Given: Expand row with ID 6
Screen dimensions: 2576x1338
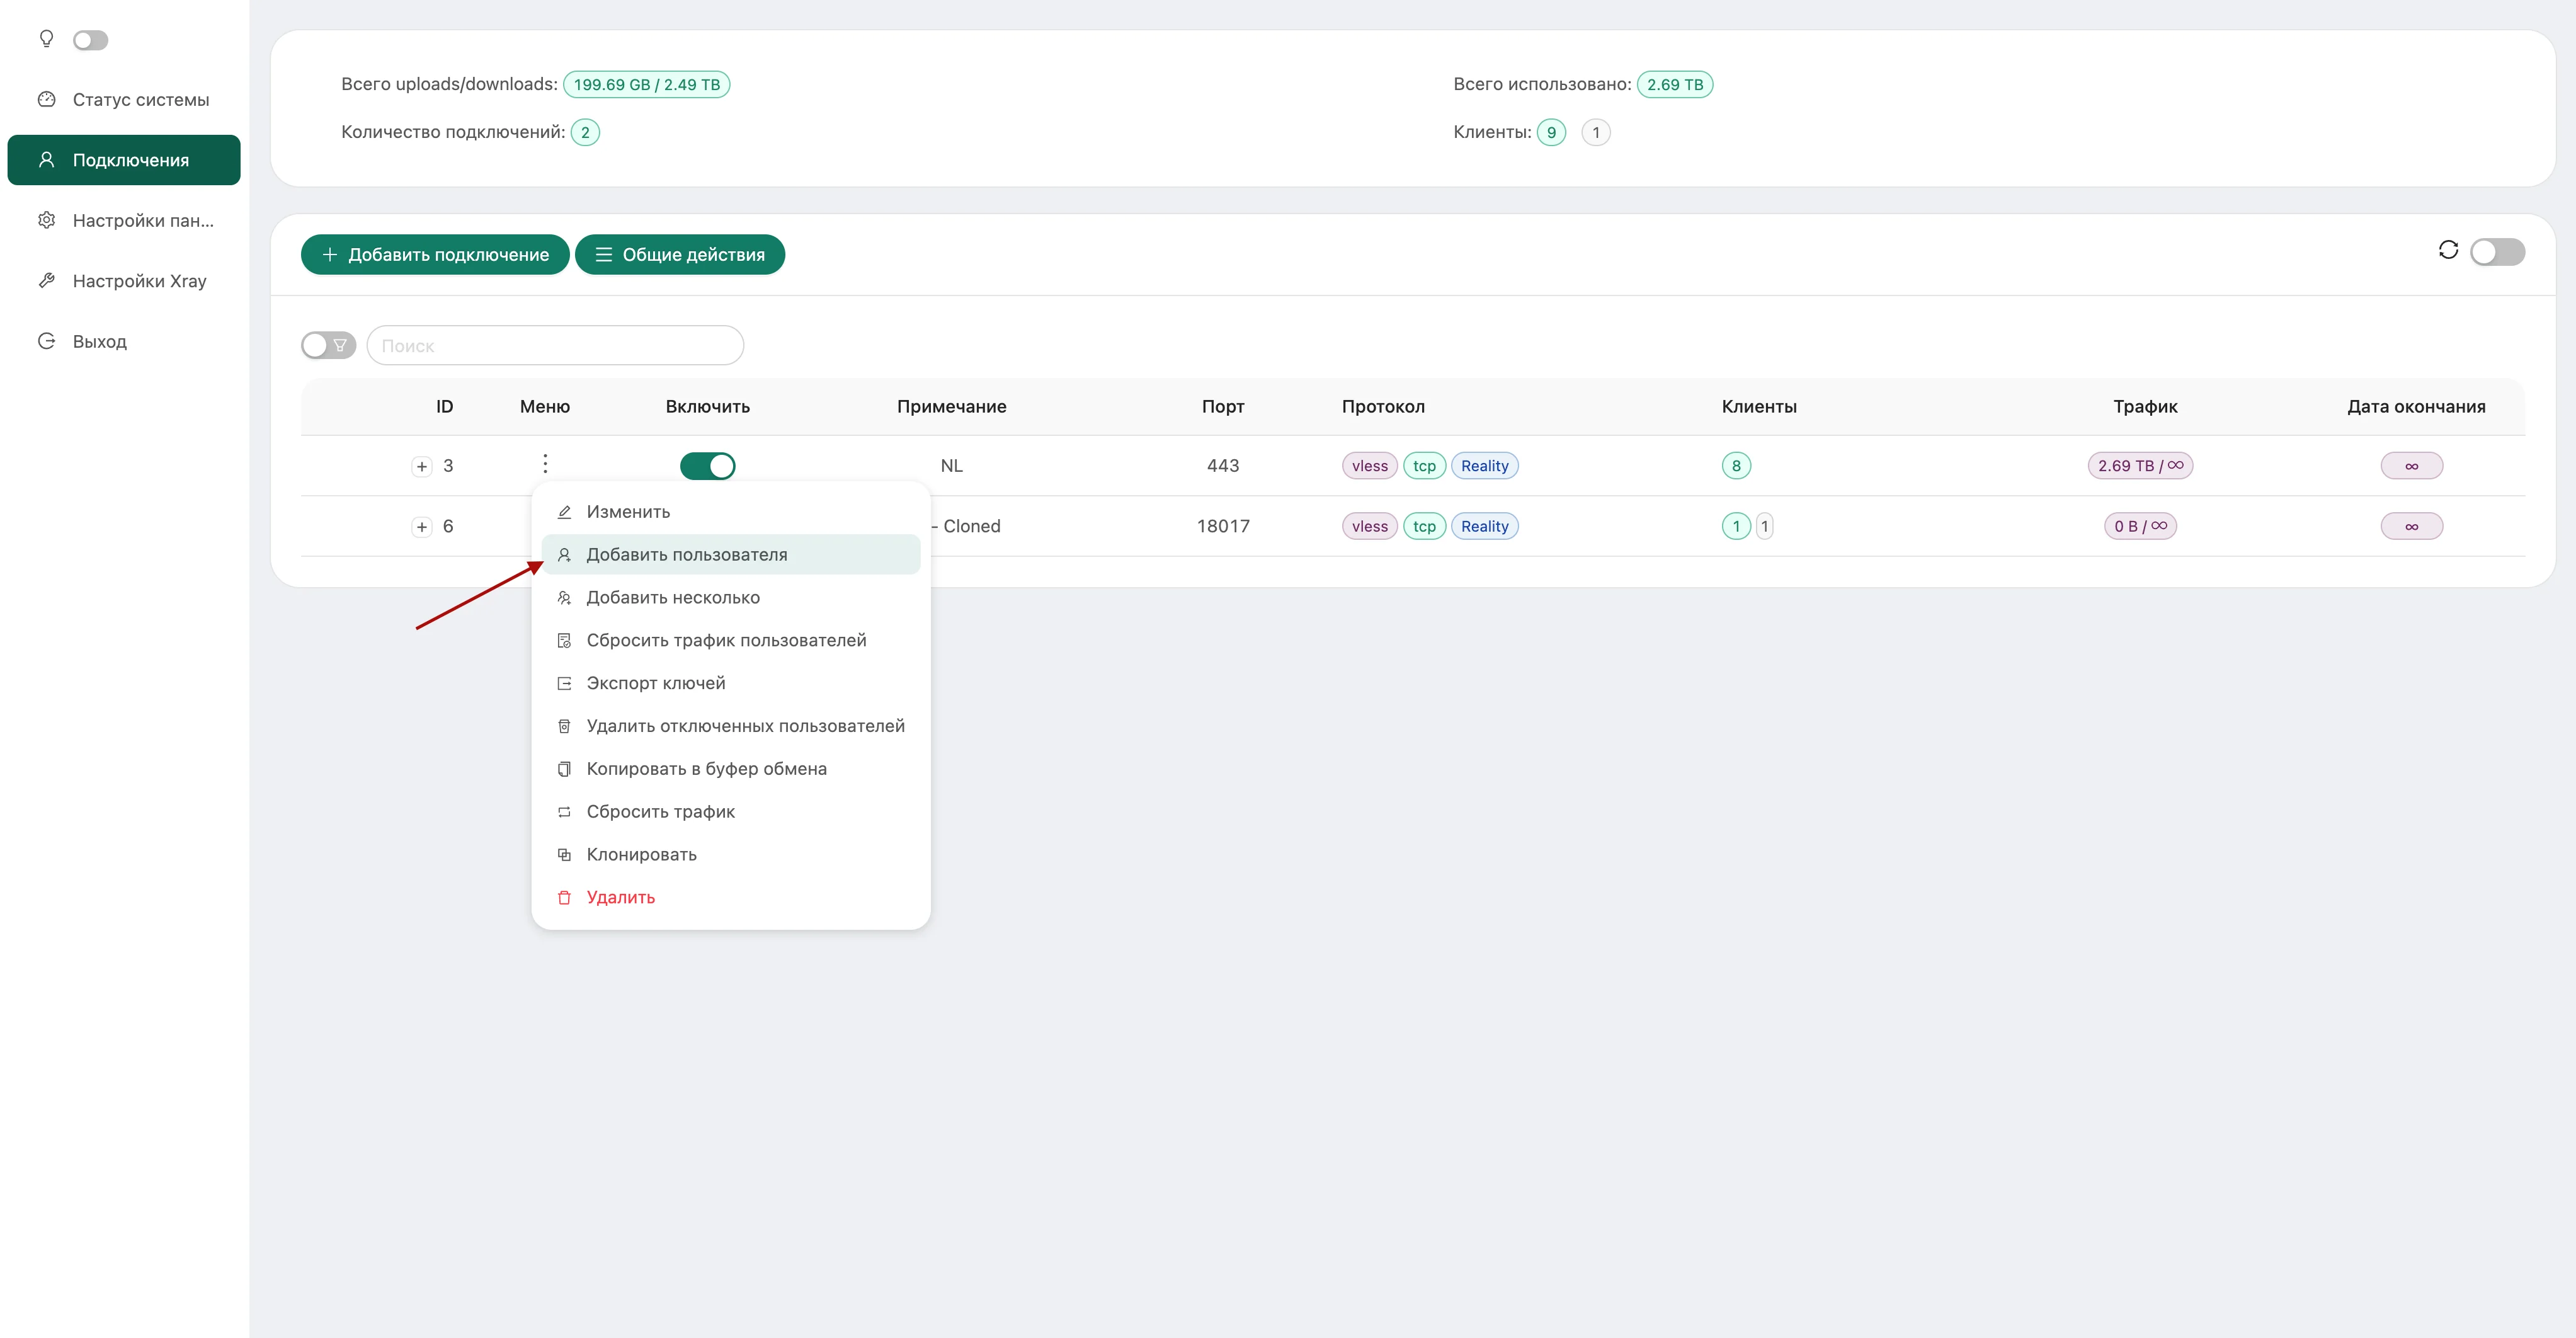Looking at the screenshot, I should pos(422,527).
